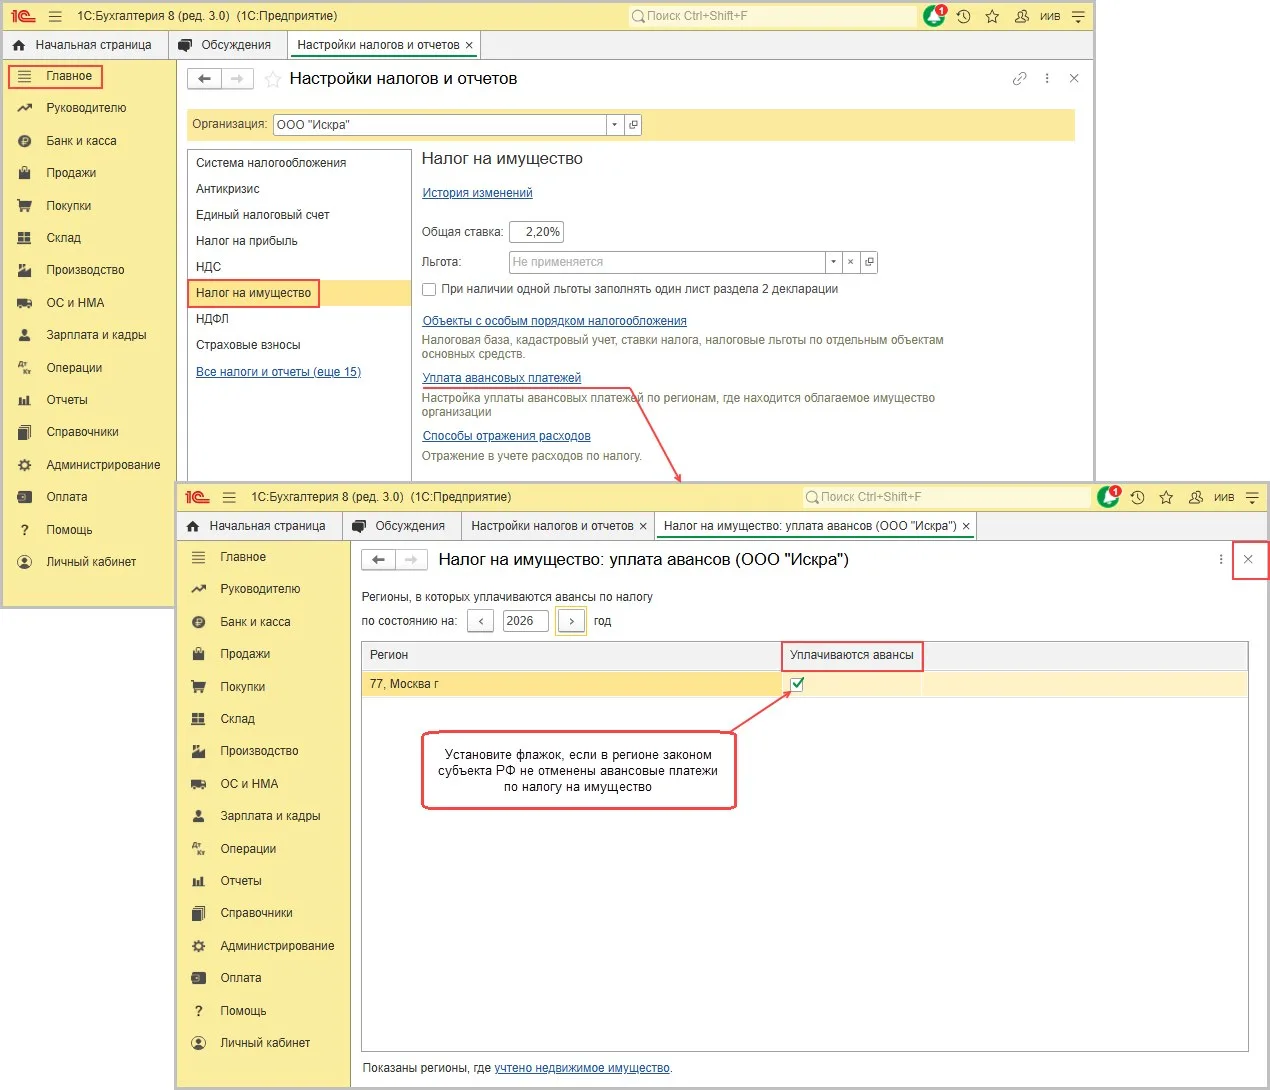Switch to Начальная страница tab in top window

(82, 45)
